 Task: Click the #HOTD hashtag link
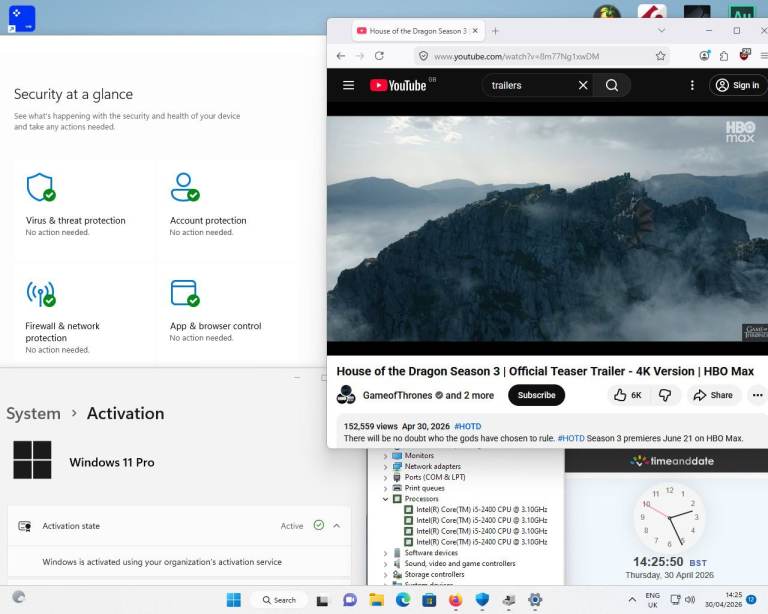(x=467, y=426)
